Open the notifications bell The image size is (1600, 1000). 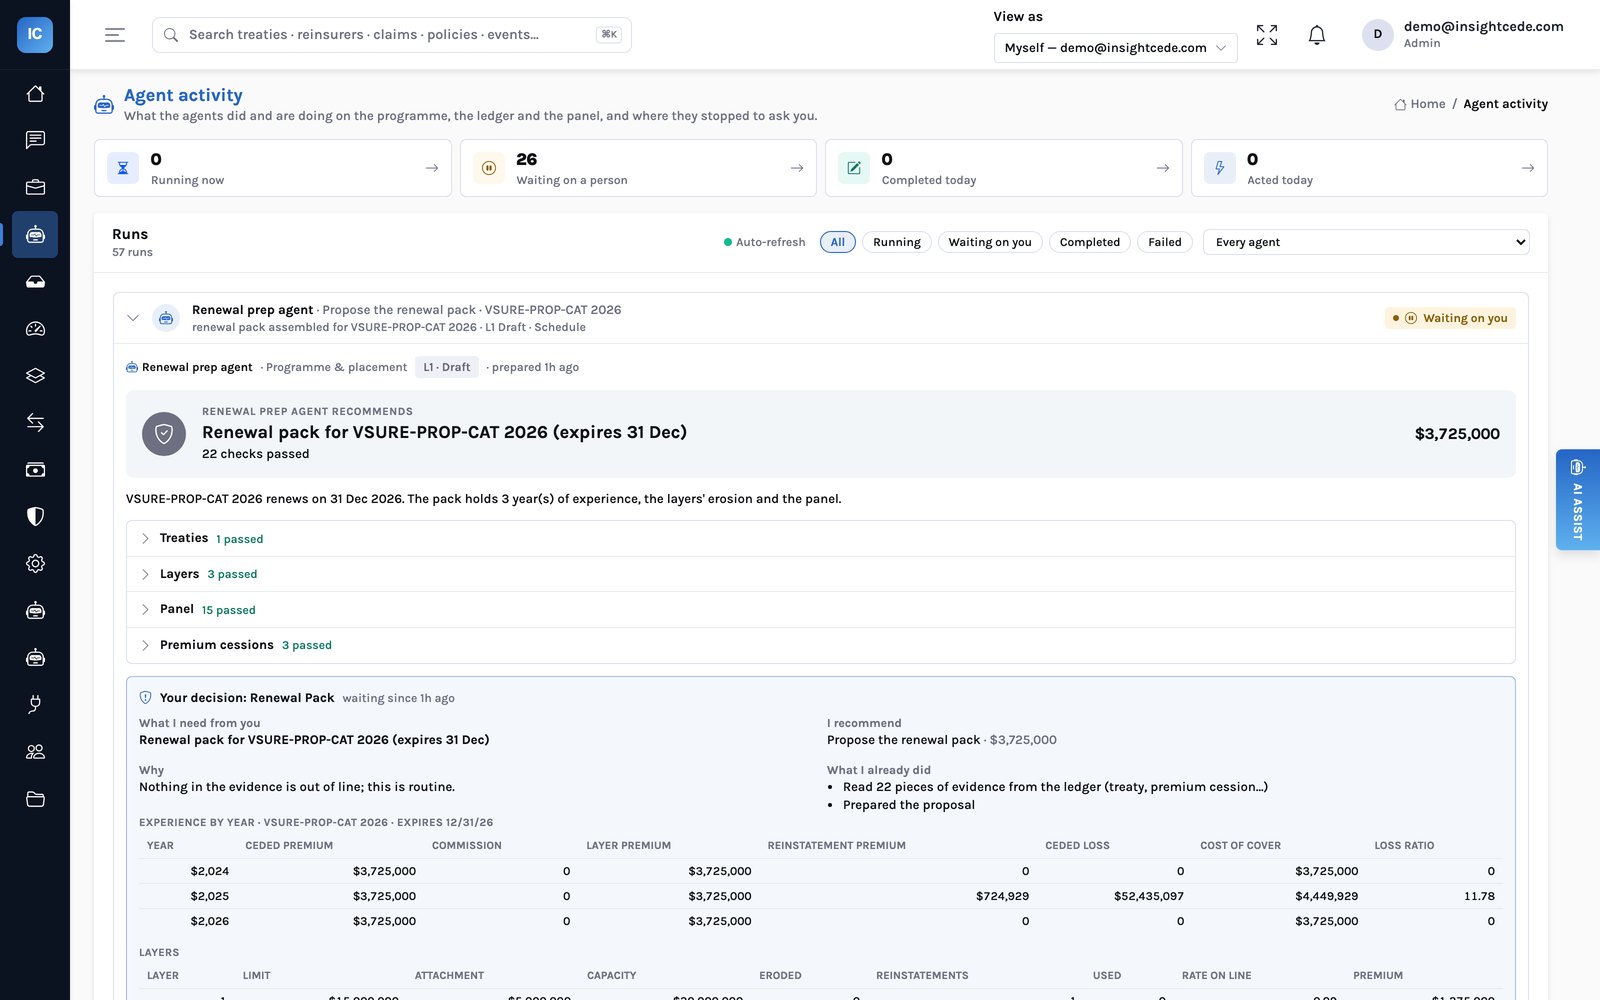1317,35
